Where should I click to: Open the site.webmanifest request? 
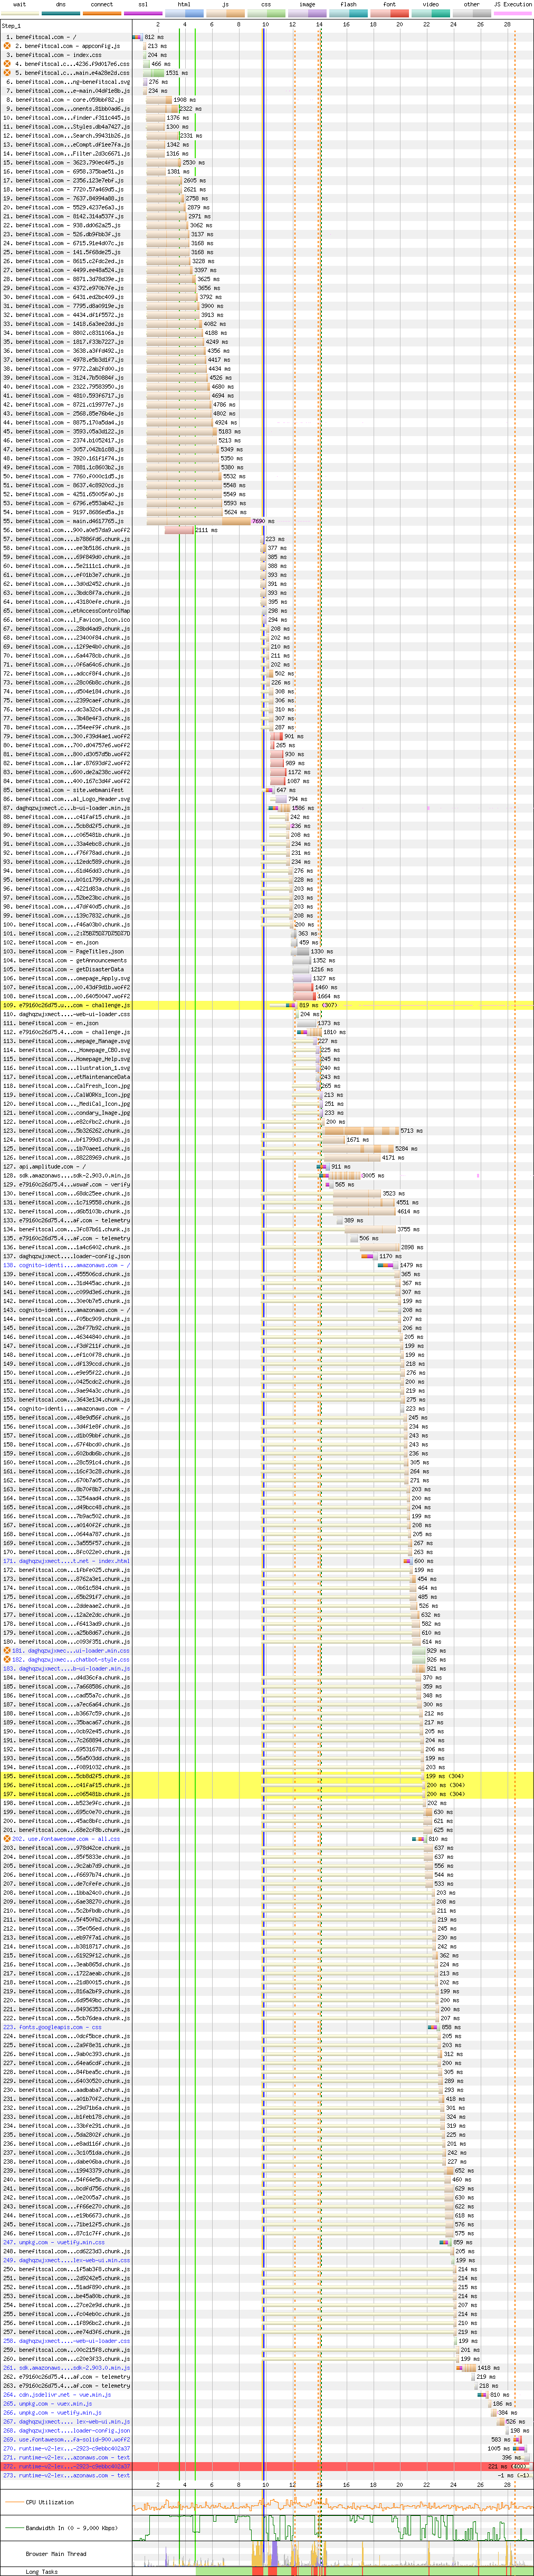[66, 790]
